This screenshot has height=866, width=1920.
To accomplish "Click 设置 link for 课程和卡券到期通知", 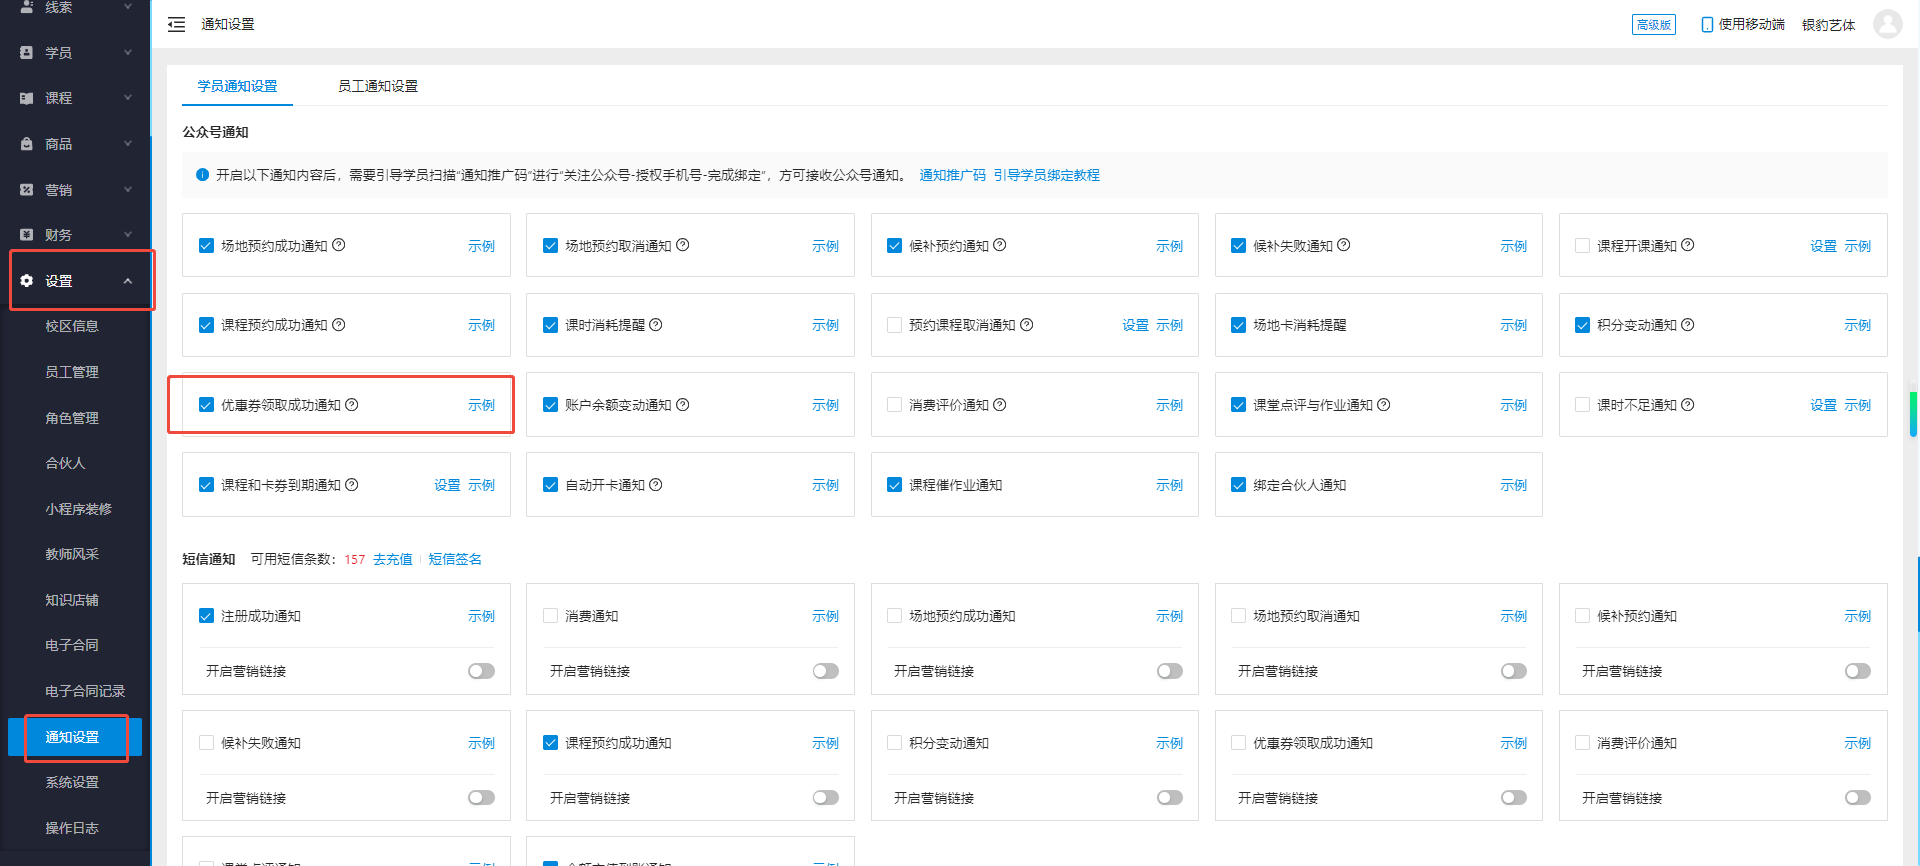I will 447,485.
